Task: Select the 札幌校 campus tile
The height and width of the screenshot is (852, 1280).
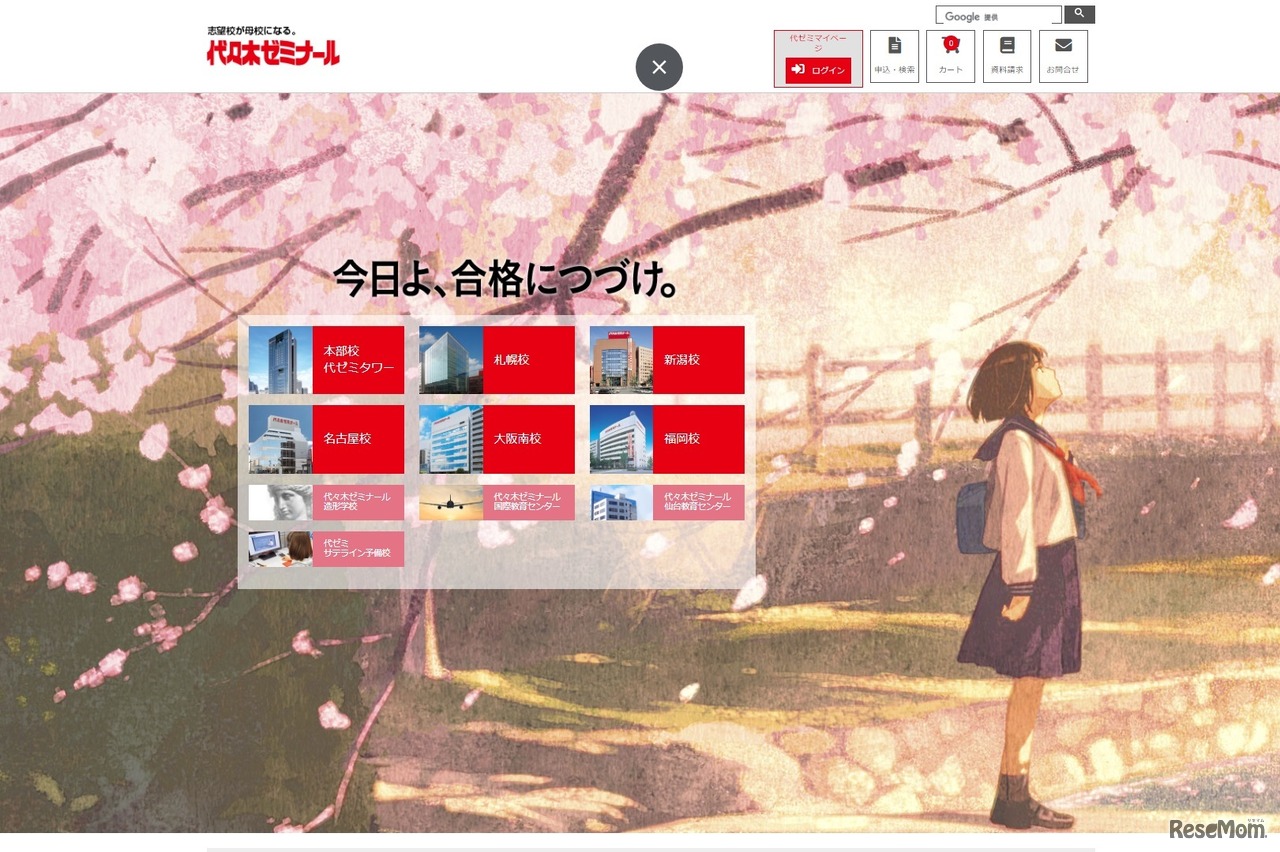Action: 497,360
